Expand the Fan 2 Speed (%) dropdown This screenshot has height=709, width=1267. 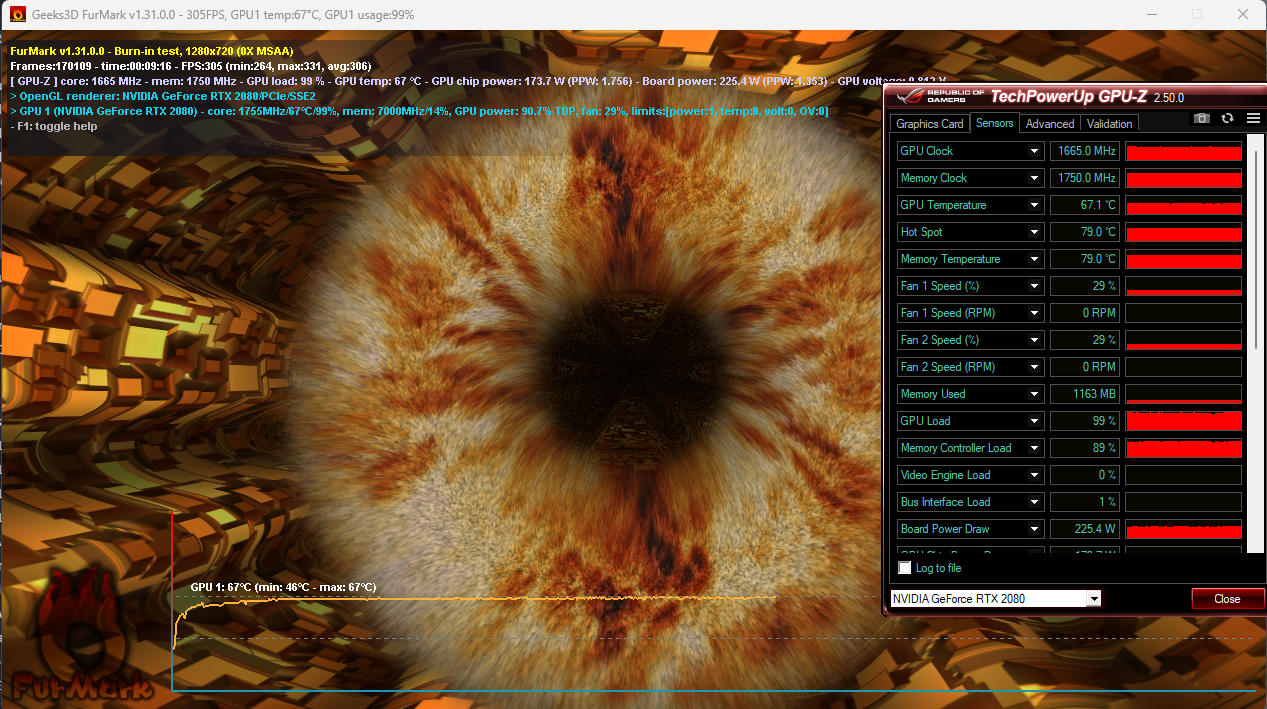pyautogui.click(x=1035, y=340)
